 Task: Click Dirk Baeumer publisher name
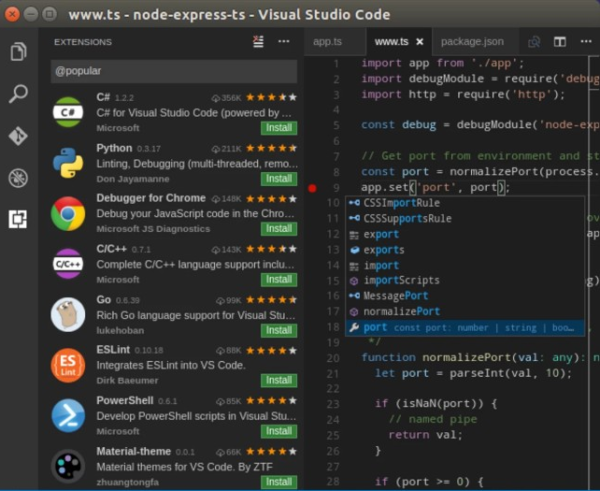[127, 380]
